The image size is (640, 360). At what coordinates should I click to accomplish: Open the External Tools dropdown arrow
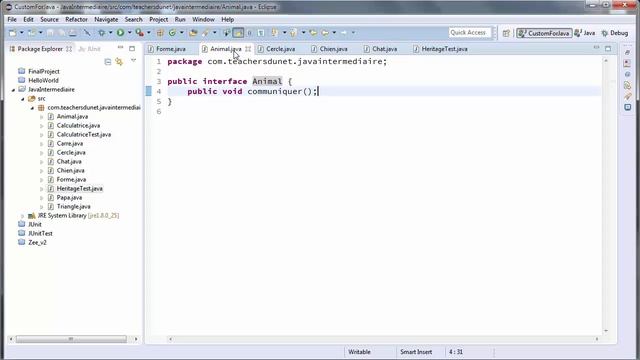click(149, 33)
